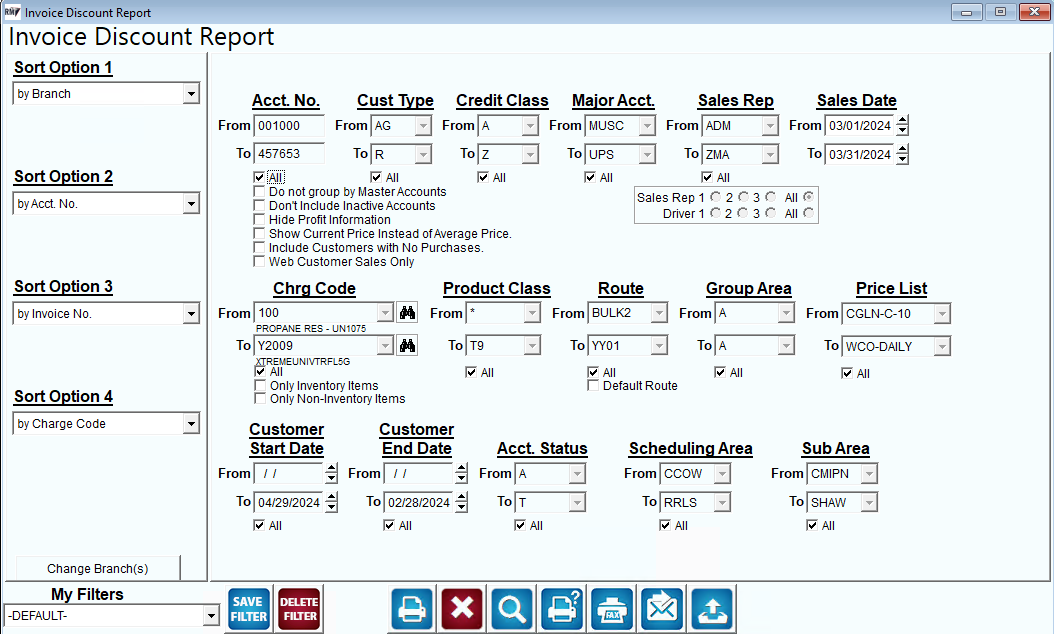Click the Delete Filter icon button
Screen dimensions: 1054x634
coord(300,609)
